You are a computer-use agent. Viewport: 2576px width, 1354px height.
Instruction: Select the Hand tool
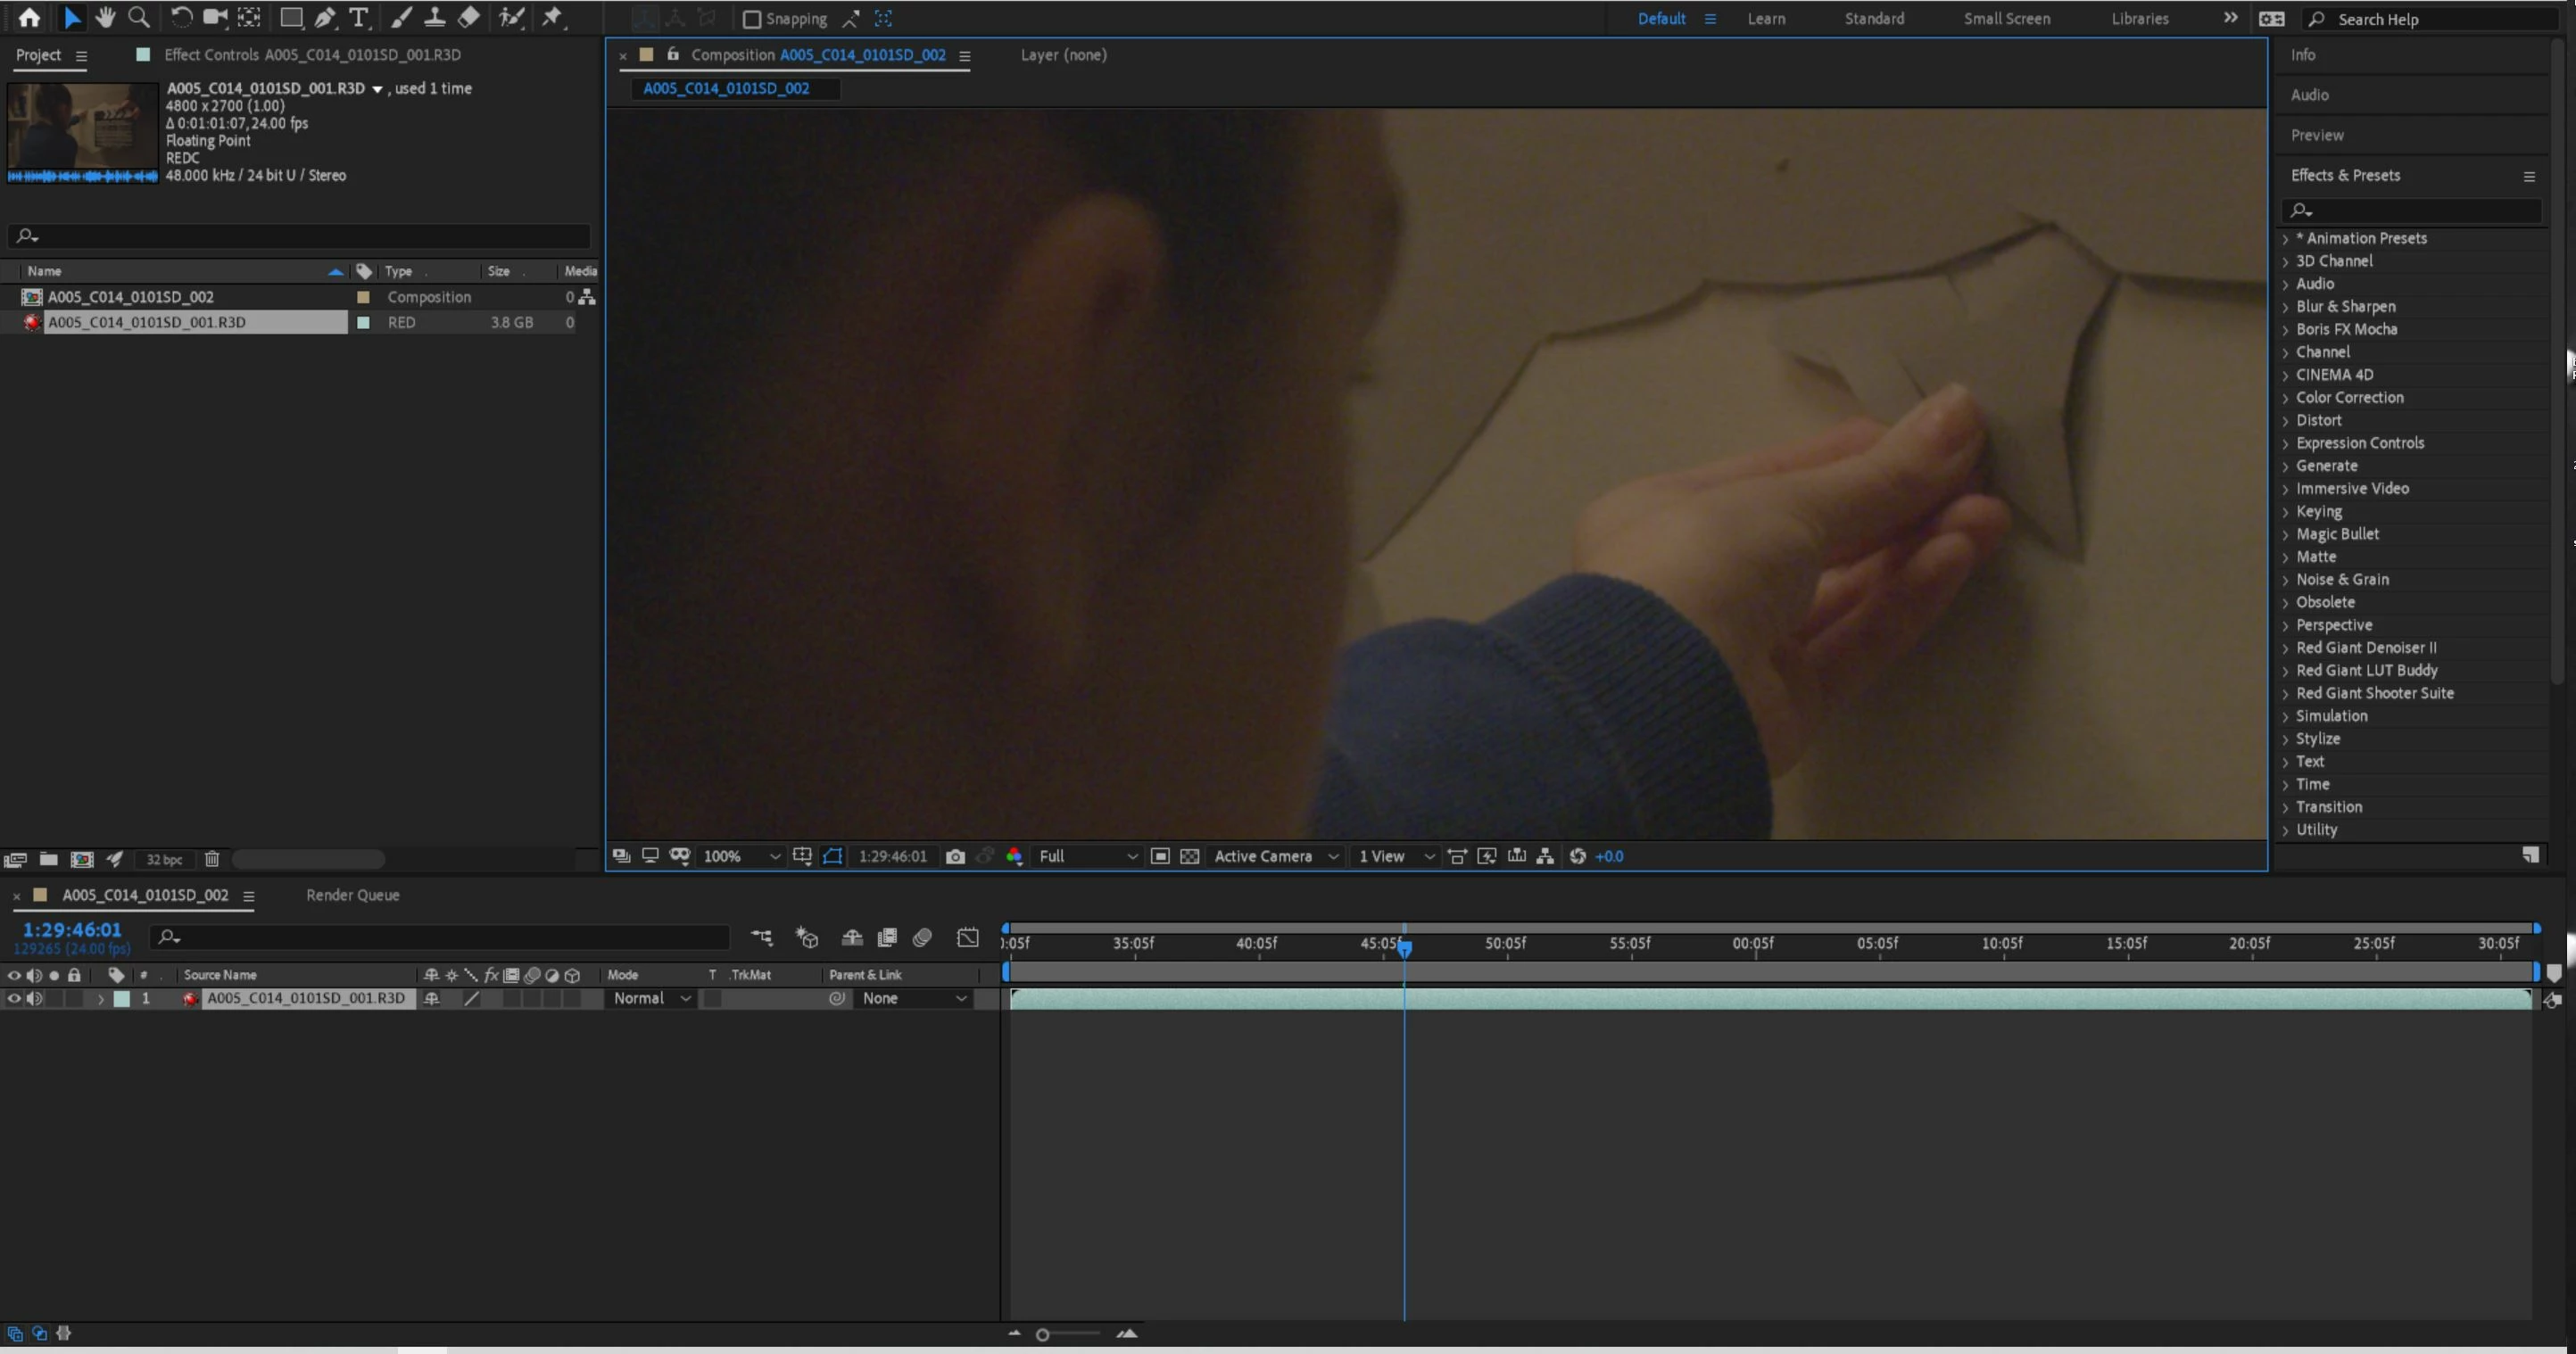tap(105, 18)
